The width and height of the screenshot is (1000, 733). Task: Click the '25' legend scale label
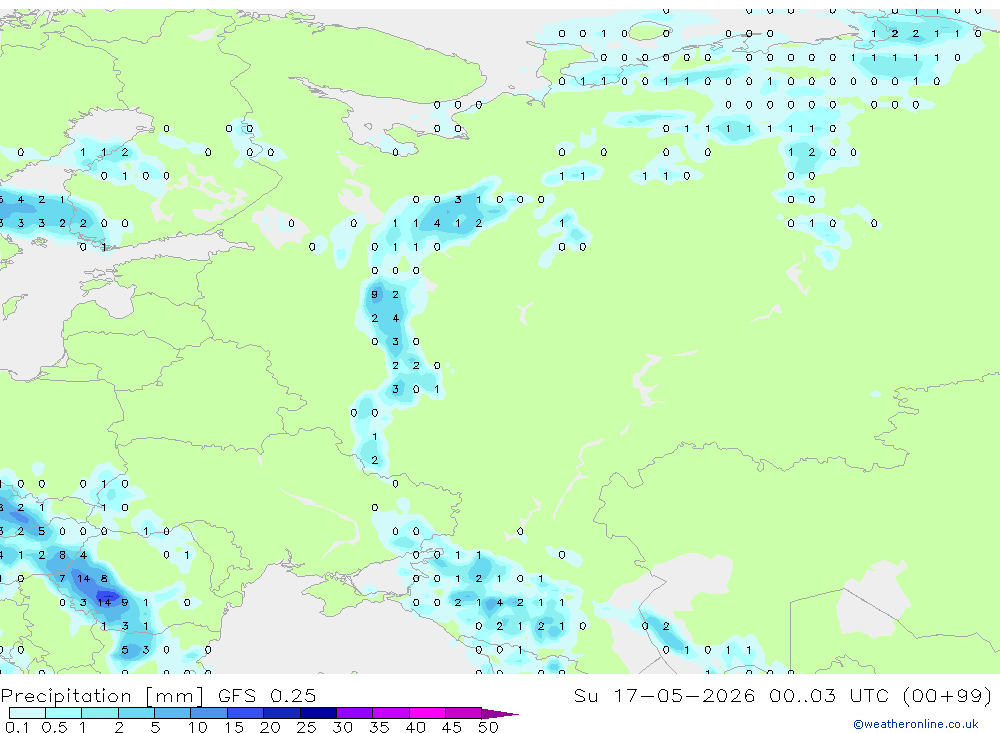(306, 727)
